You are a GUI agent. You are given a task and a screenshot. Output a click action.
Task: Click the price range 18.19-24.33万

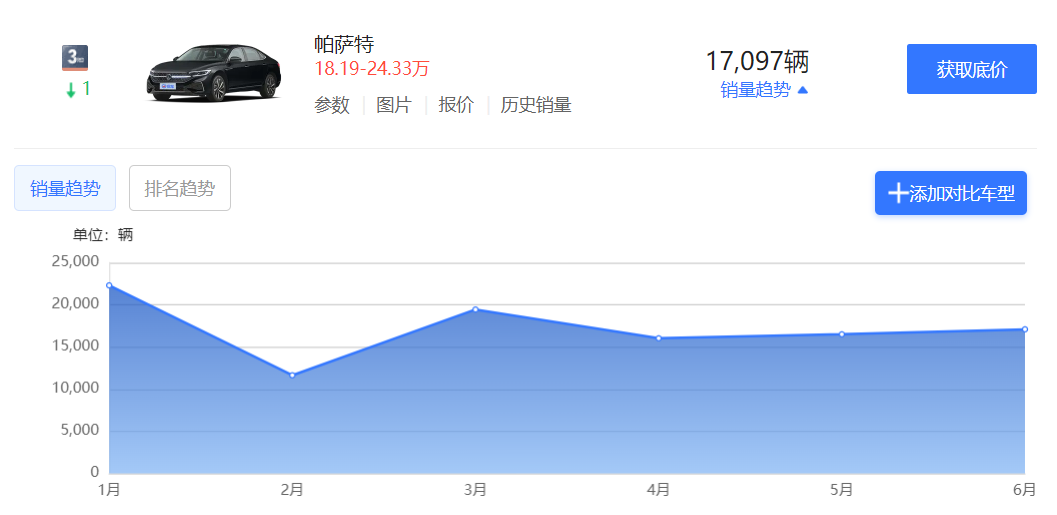(x=371, y=69)
